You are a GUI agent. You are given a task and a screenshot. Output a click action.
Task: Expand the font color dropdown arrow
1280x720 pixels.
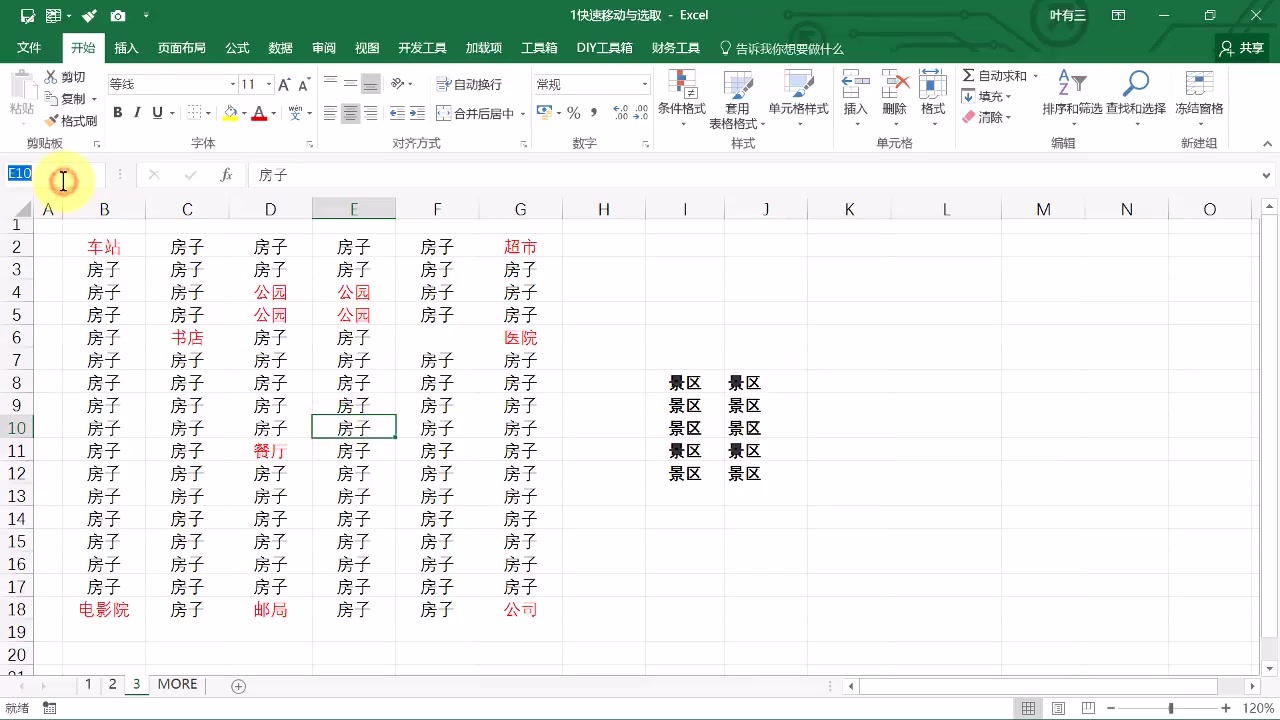pyautogui.click(x=273, y=114)
